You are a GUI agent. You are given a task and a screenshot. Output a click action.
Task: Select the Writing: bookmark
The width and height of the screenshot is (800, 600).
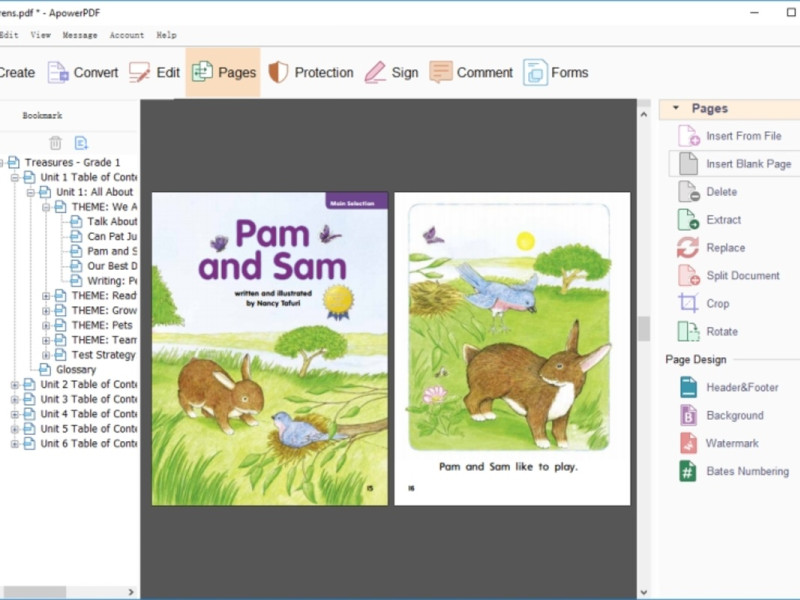pos(112,281)
